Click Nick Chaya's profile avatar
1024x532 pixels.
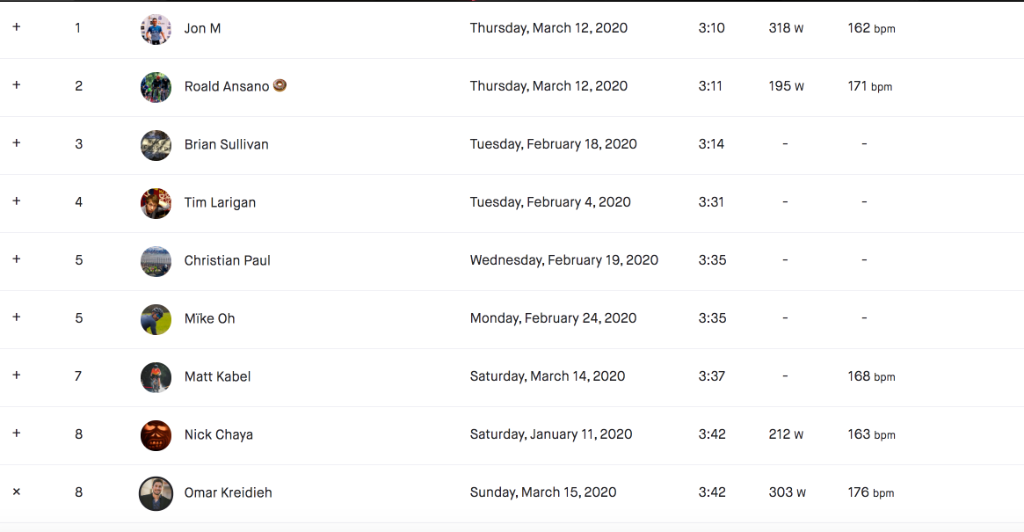(156, 435)
